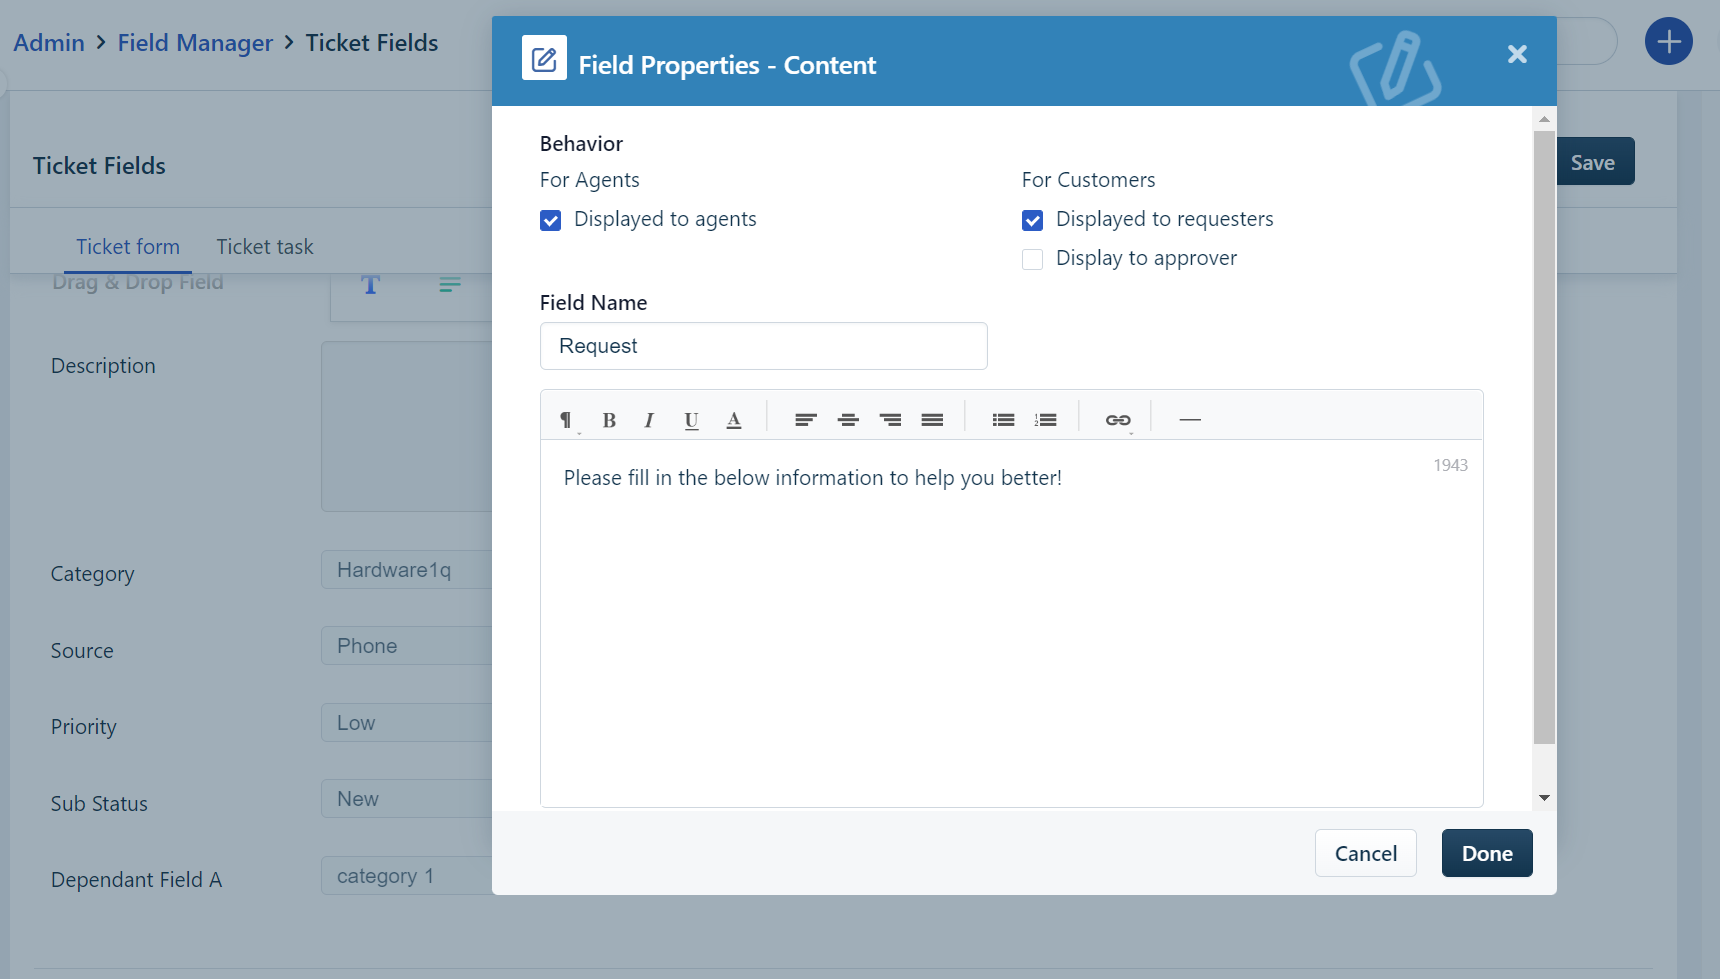Go to Field Manager breadcrumb
This screenshot has width=1720, height=979.
pos(195,43)
